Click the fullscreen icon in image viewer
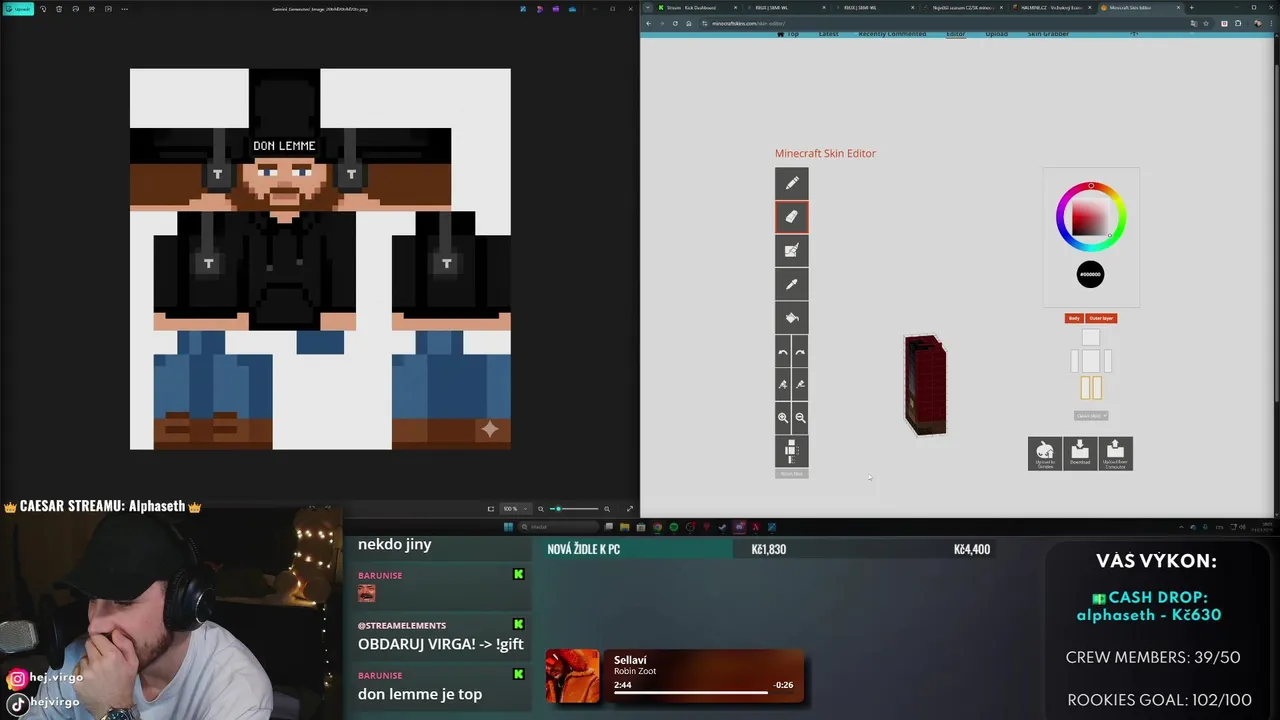The width and height of the screenshot is (1280, 720). click(629, 509)
